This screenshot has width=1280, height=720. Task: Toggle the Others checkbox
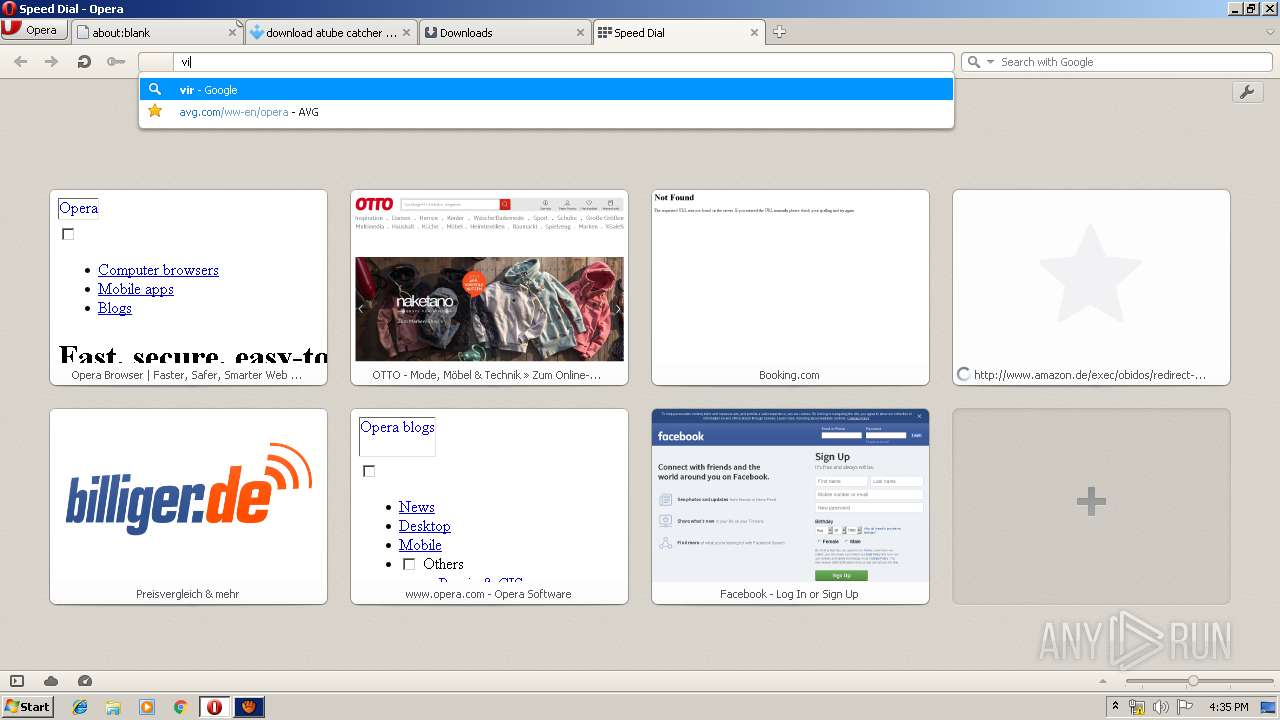click(409, 564)
